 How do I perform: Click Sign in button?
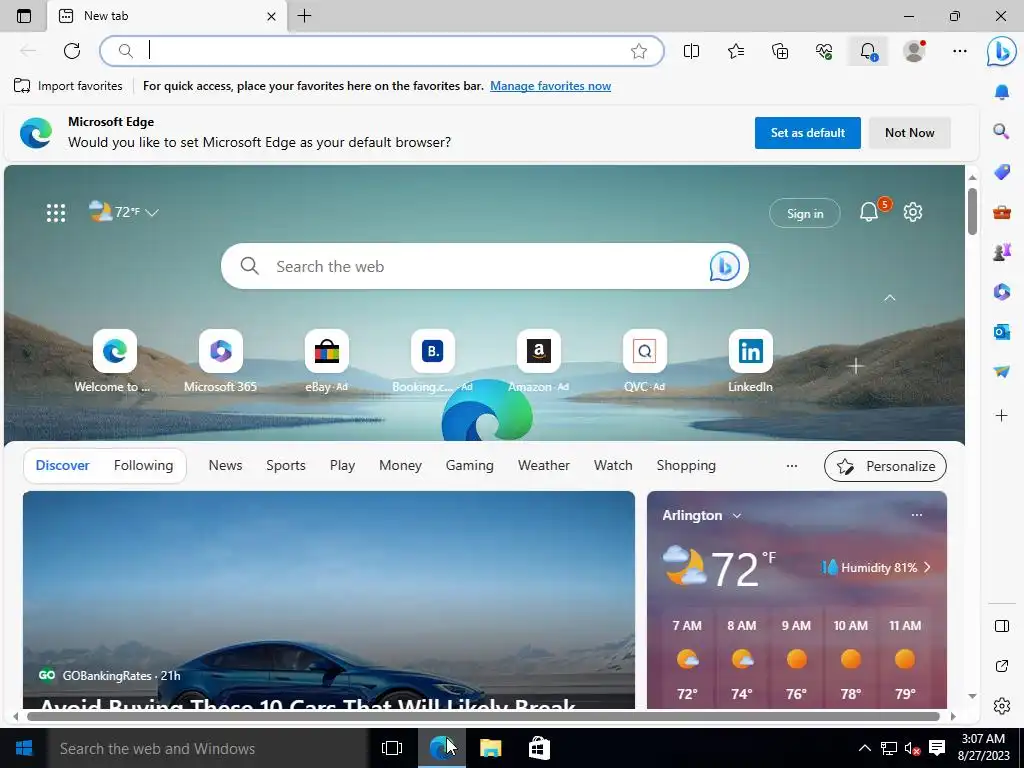805,214
